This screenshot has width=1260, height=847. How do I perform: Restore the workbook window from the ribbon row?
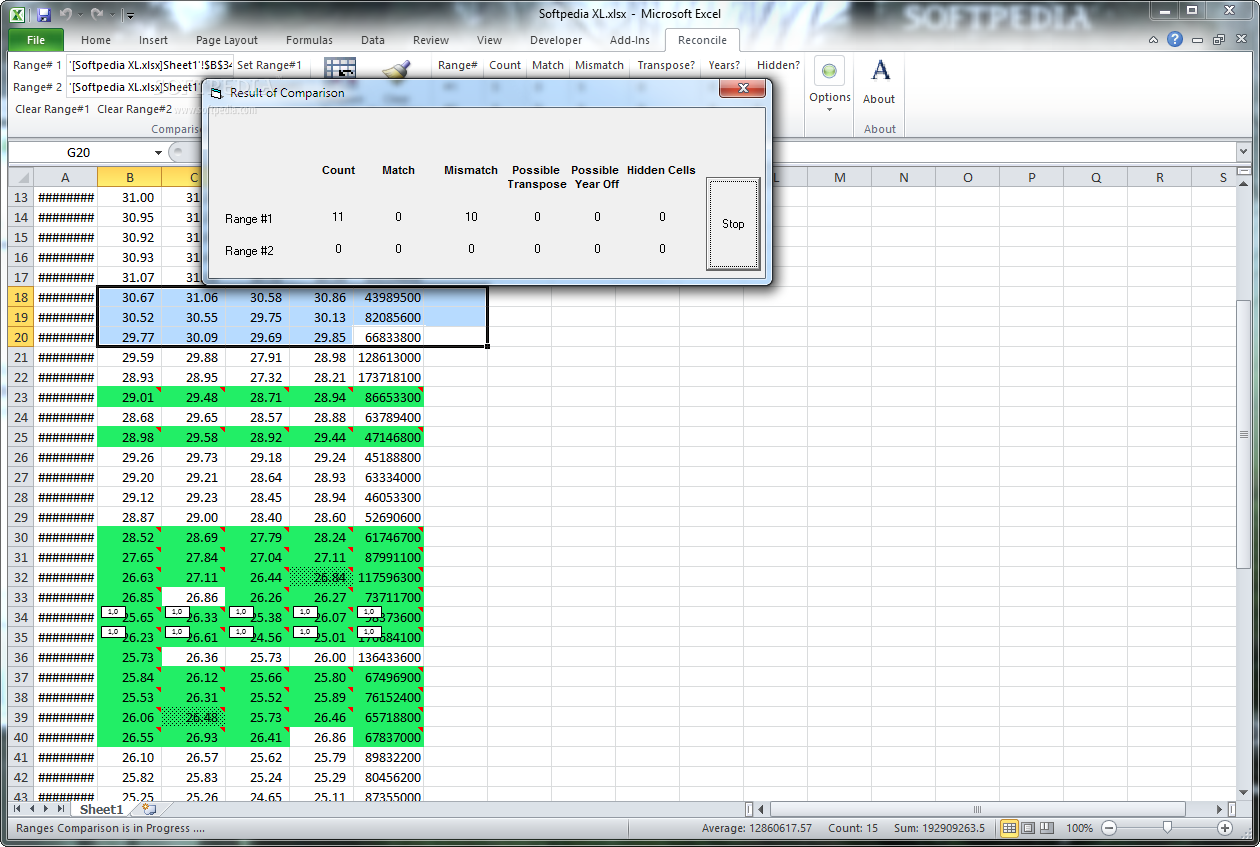point(1219,40)
